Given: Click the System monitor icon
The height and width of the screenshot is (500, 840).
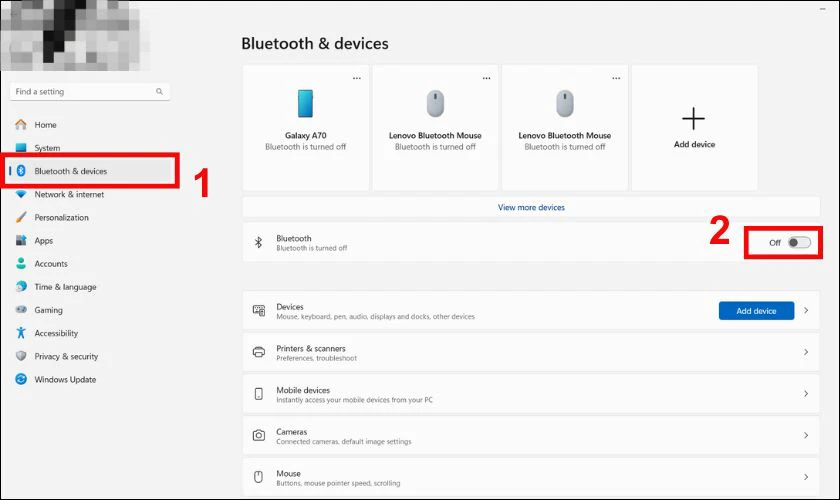Looking at the screenshot, I should pyautogui.click(x=21, y=147).
